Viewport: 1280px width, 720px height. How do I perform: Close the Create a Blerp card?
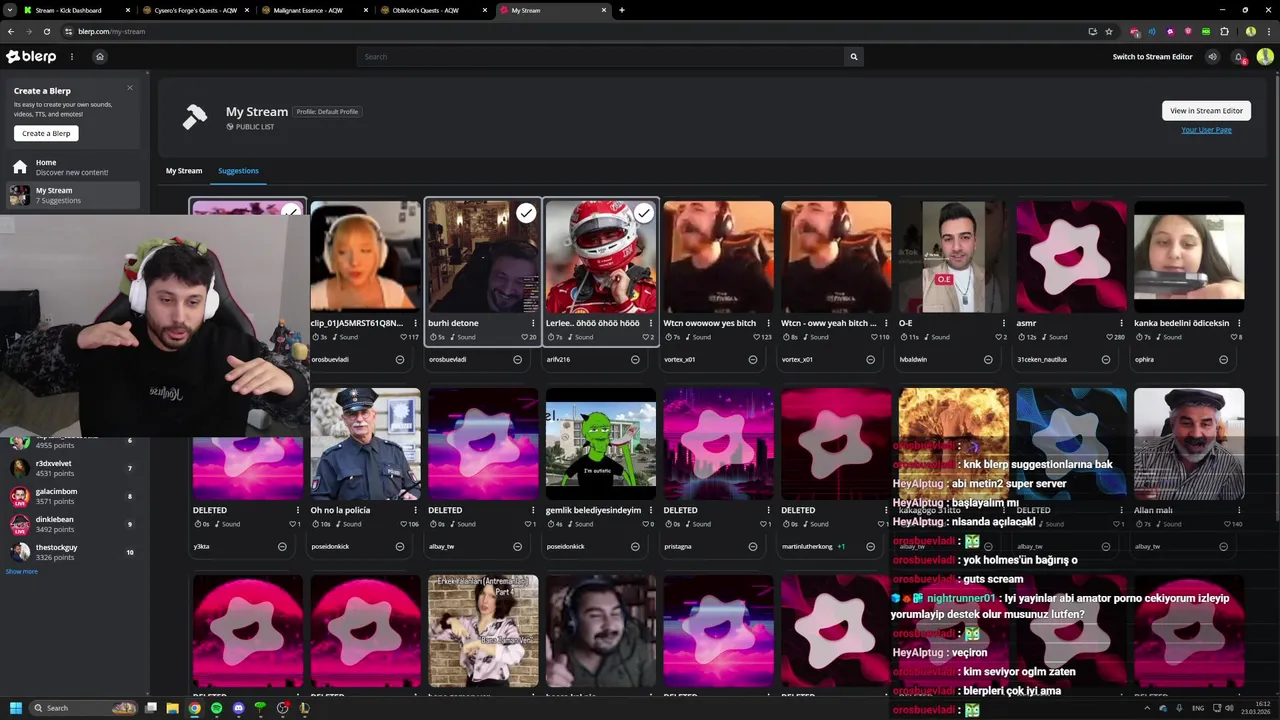130,88
